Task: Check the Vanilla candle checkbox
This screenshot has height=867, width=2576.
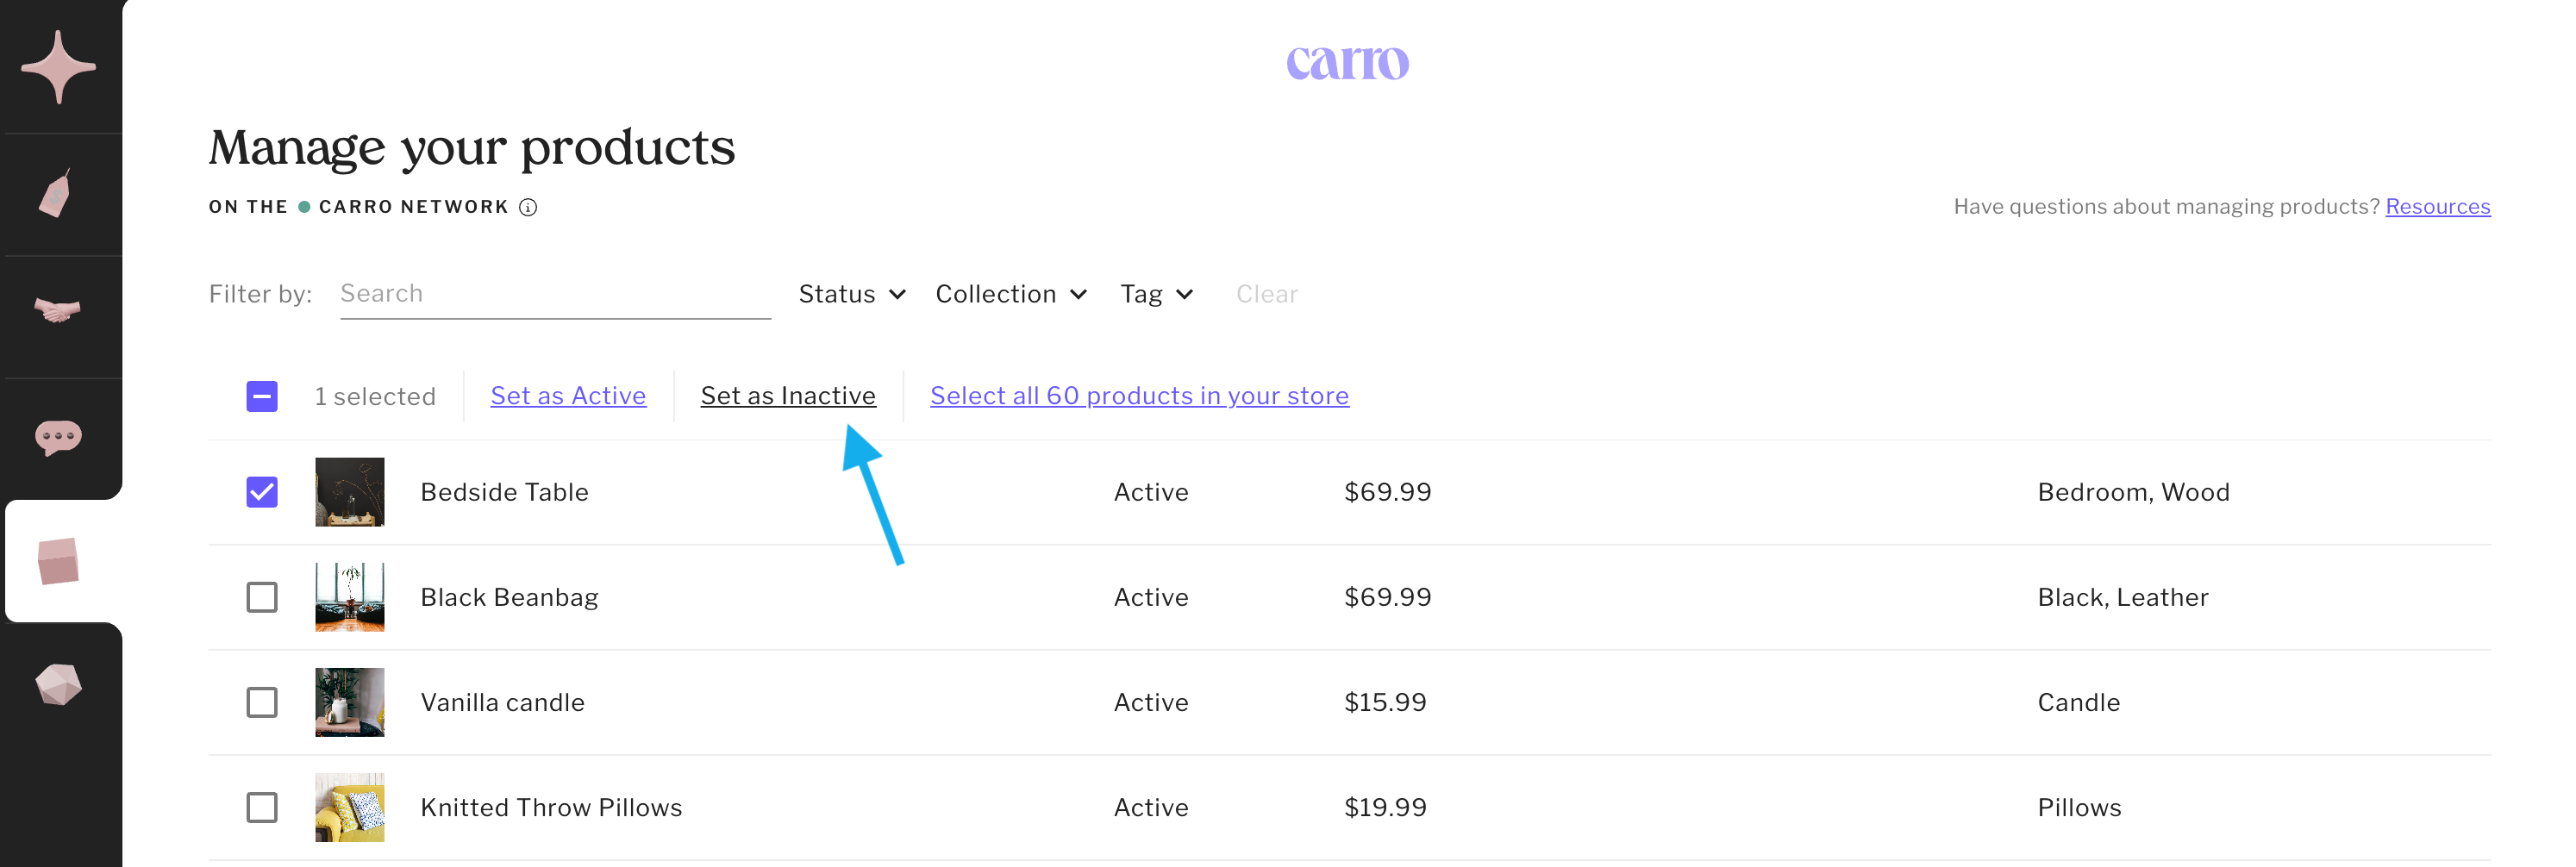Action: pos(262,702)
